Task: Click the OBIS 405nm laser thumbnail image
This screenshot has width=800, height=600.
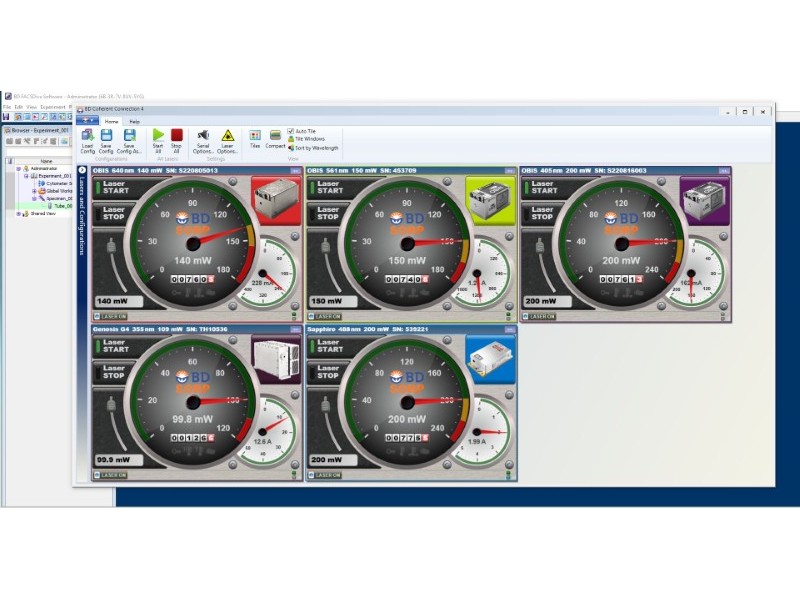Action: [x=705, y=201]
